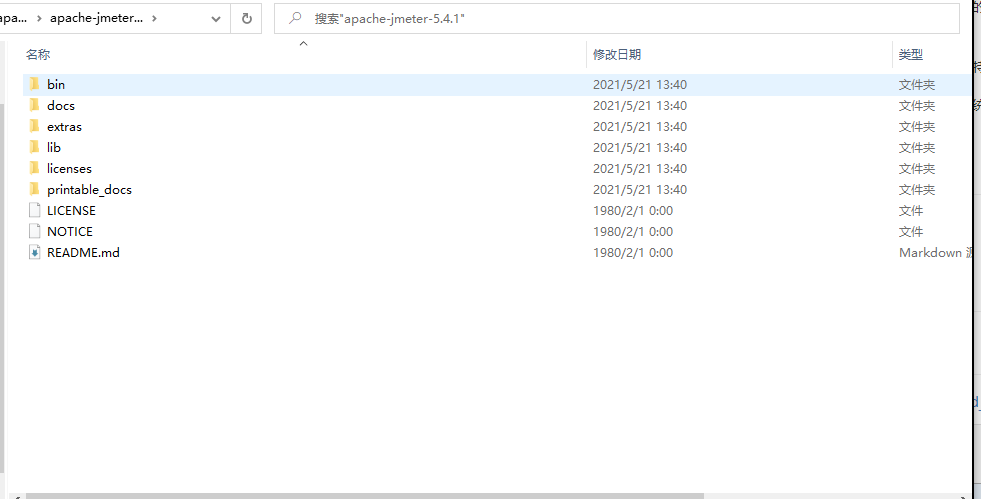Expand chevron after apache-jmeter breadcrumb
Screen dimensions: 981x499
pos(155,18)
